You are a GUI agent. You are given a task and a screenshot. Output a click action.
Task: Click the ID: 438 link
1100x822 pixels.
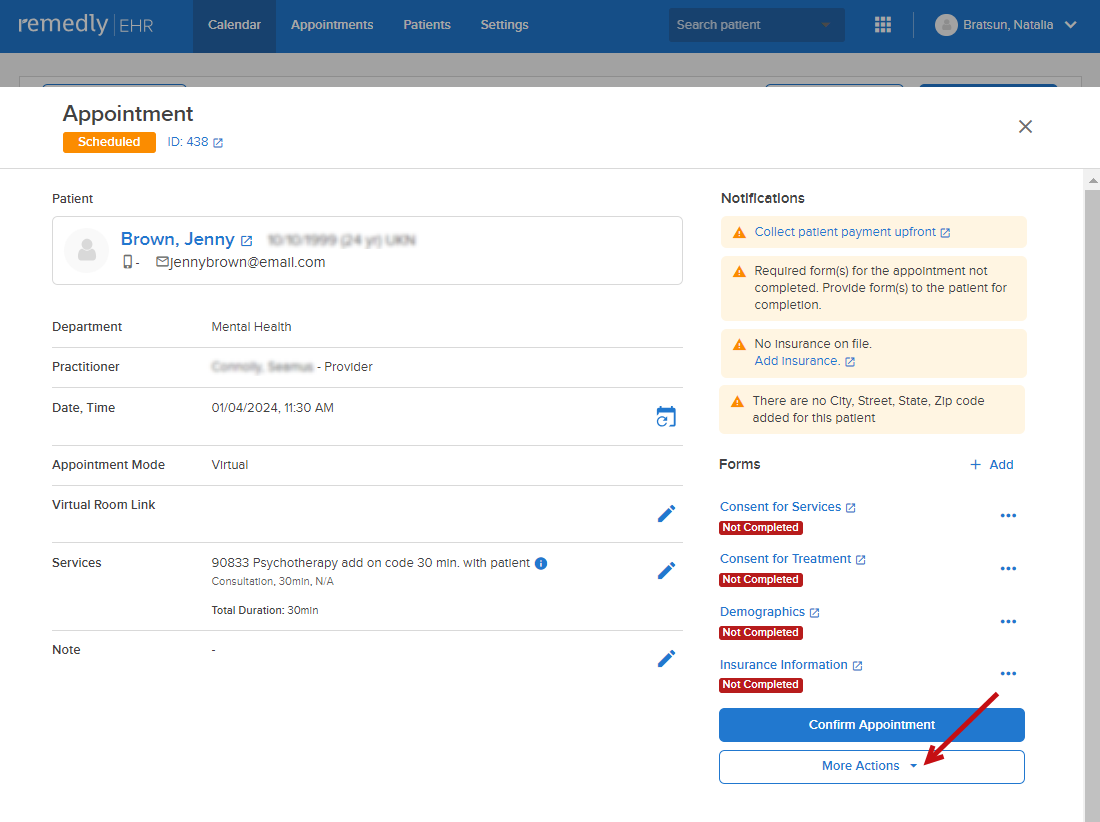[x=187, y=142]
